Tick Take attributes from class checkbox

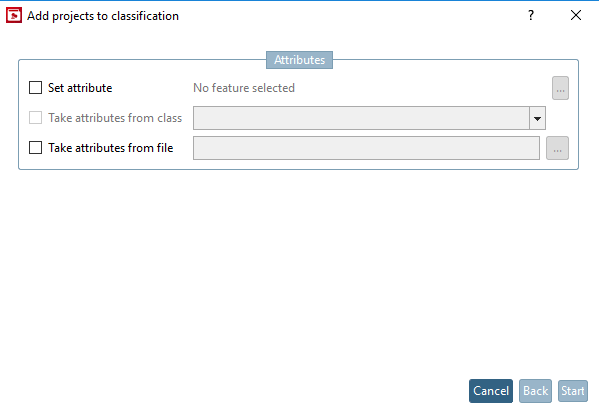(36, 118)
